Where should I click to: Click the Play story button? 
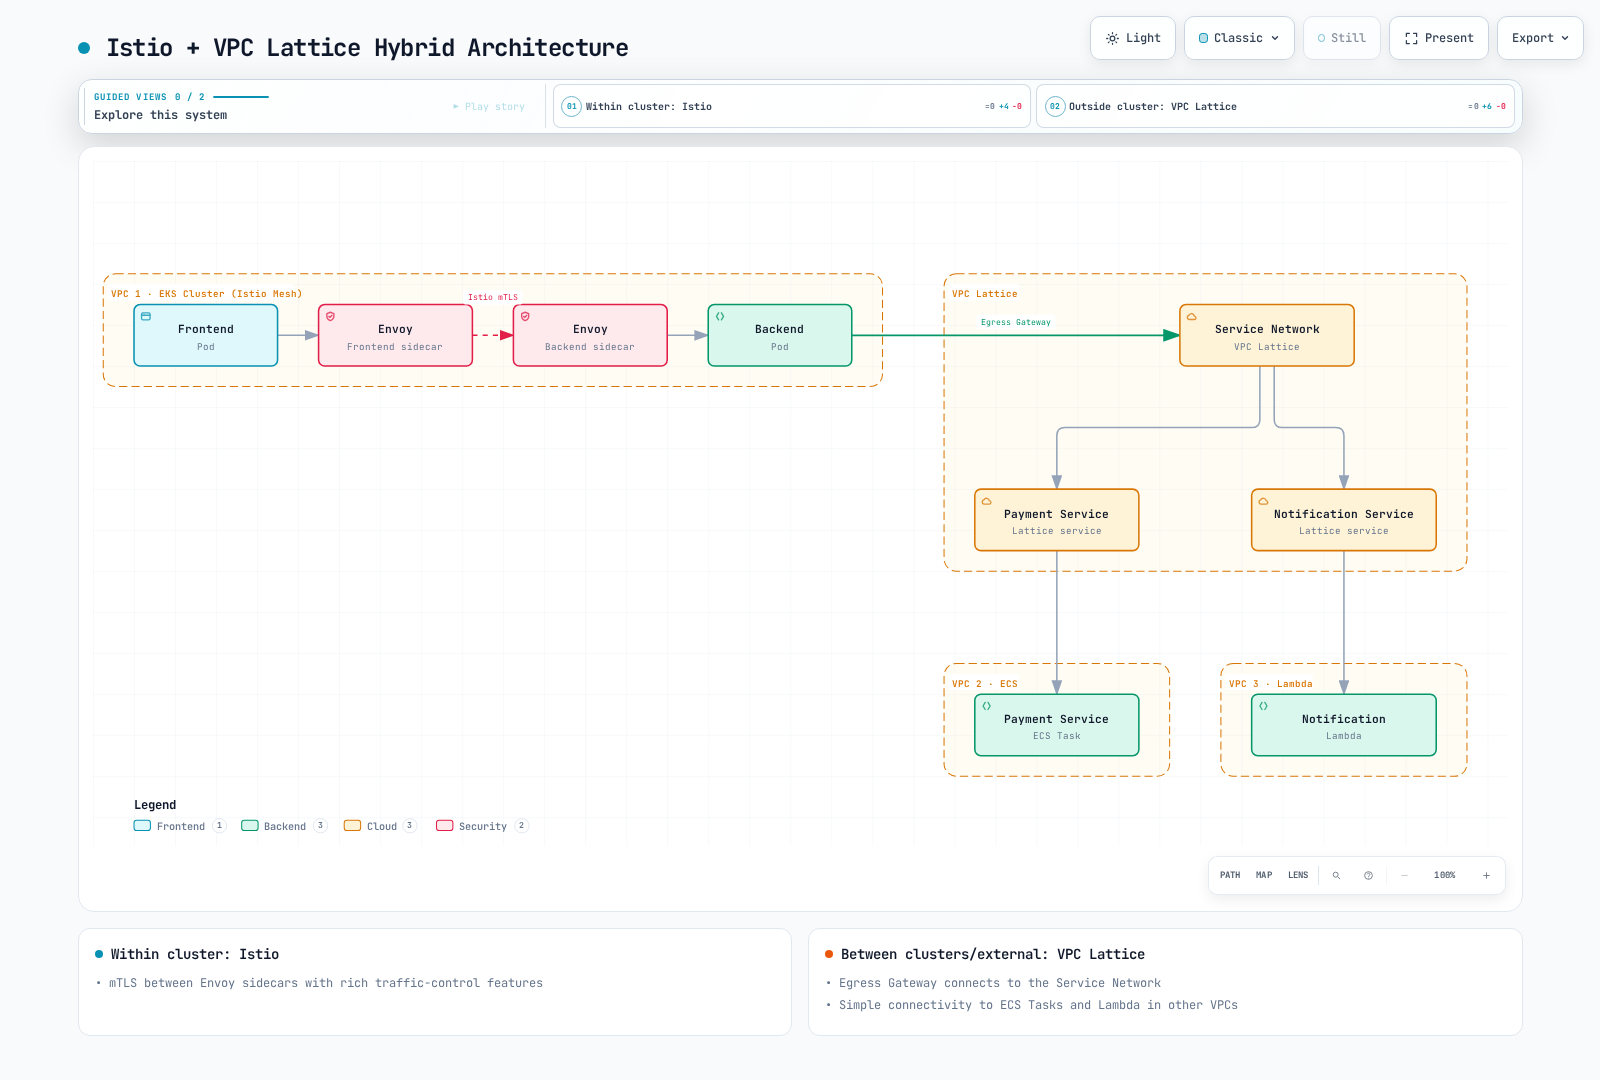point(489,106)
